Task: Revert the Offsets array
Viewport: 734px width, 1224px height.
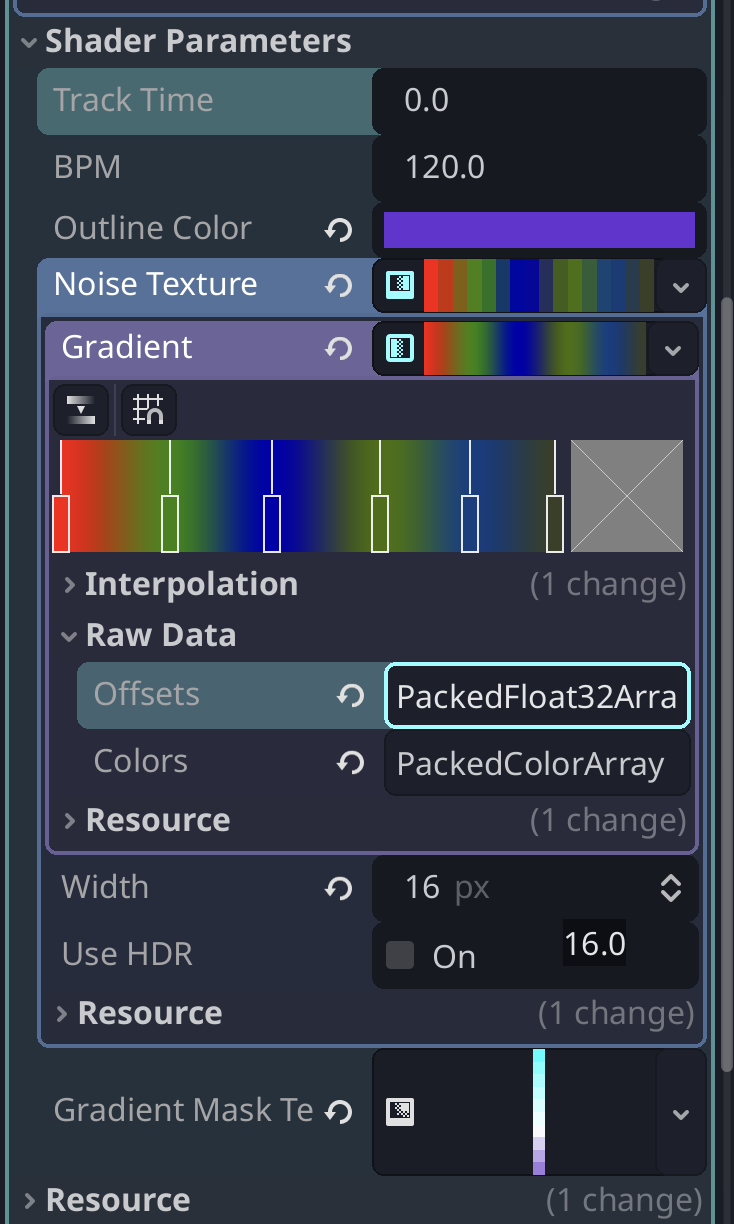Action: tap(350, 695)
